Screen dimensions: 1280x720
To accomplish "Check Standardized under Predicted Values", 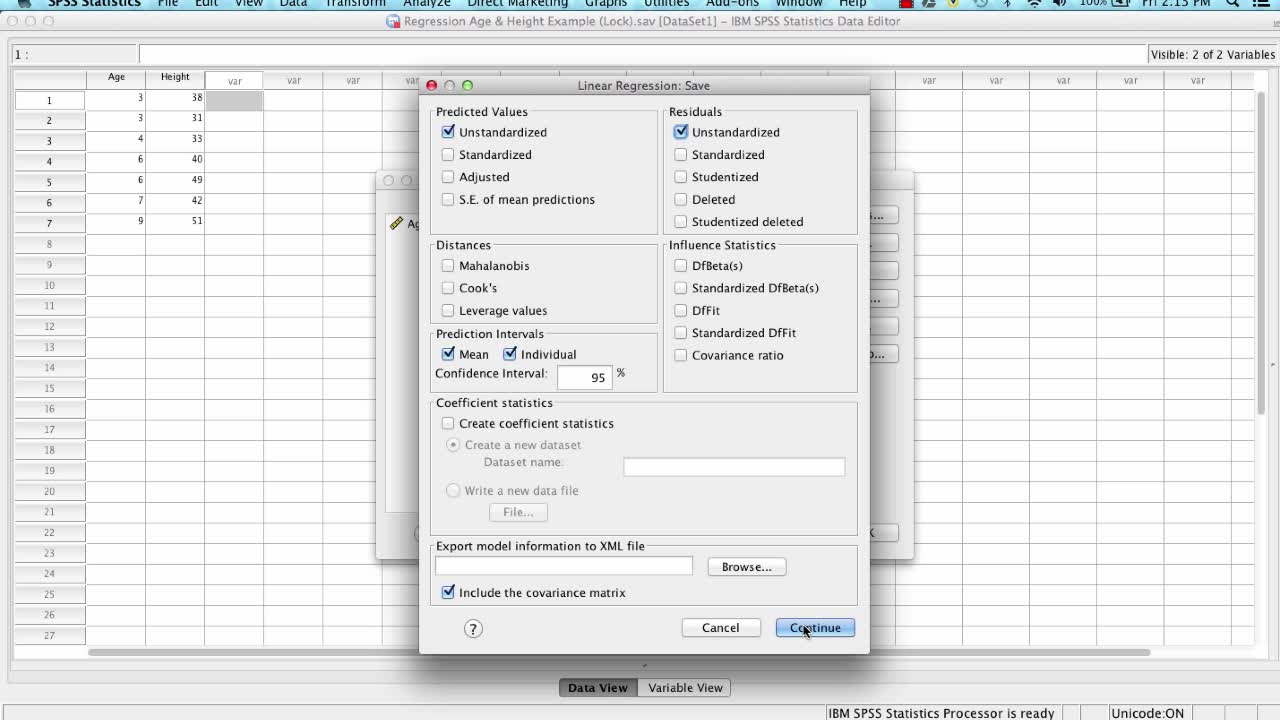I will coord(448,155).
